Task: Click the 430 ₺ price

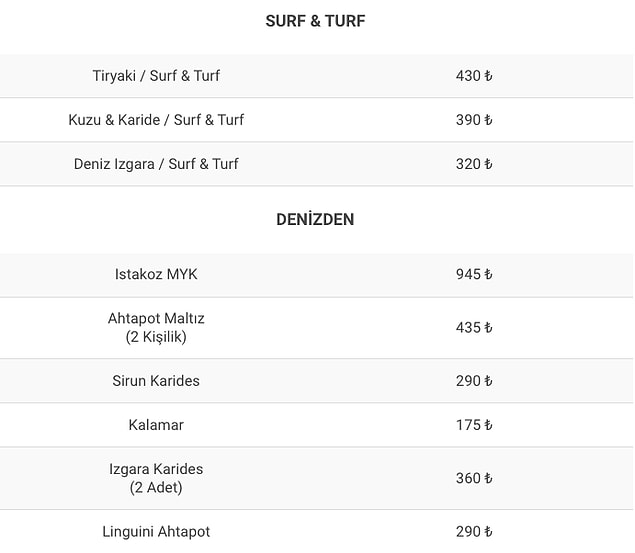Action: 474,76
